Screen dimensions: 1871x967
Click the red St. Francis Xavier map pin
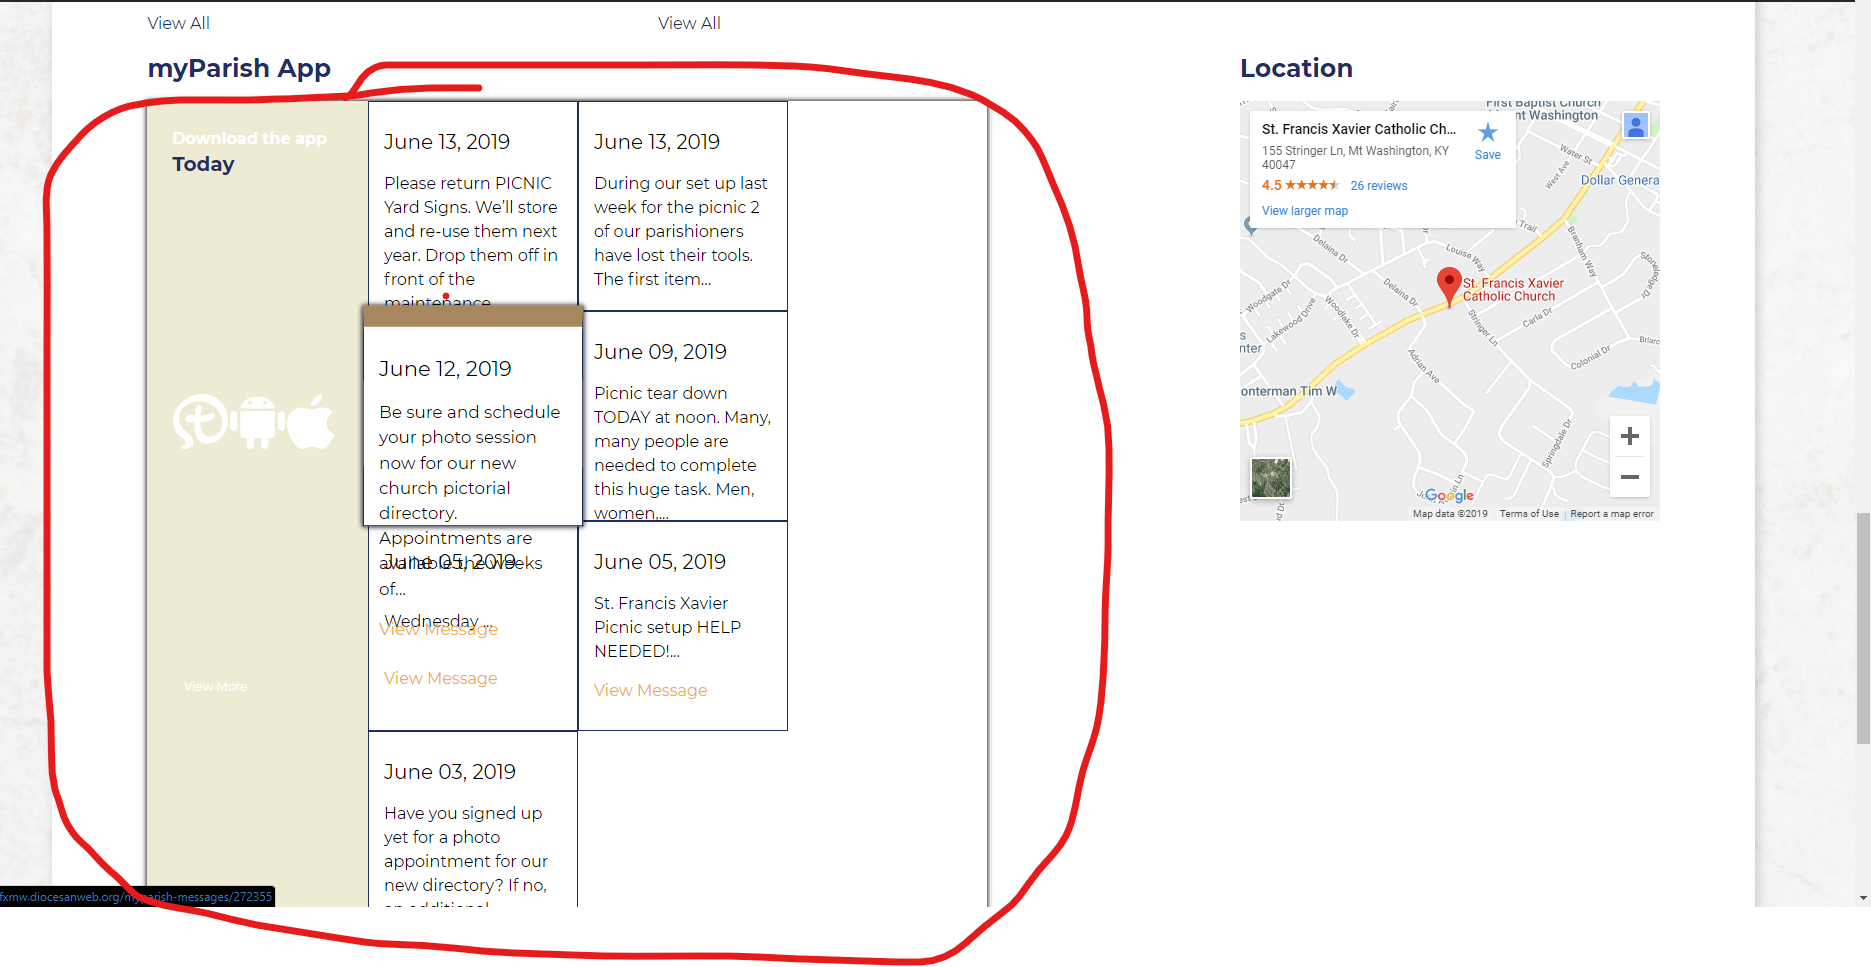tap(1448, 285)
